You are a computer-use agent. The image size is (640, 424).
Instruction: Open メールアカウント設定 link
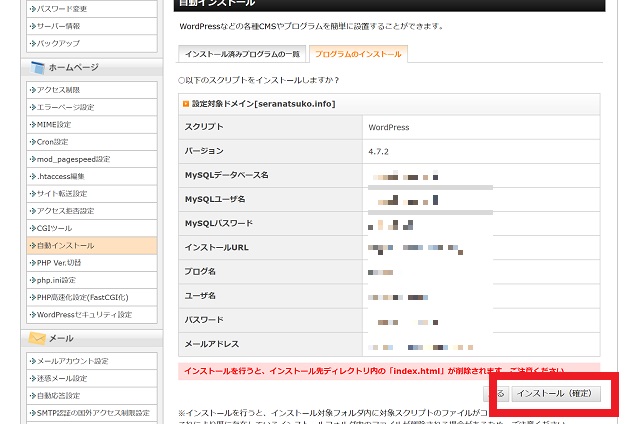(x=92, y=361)
